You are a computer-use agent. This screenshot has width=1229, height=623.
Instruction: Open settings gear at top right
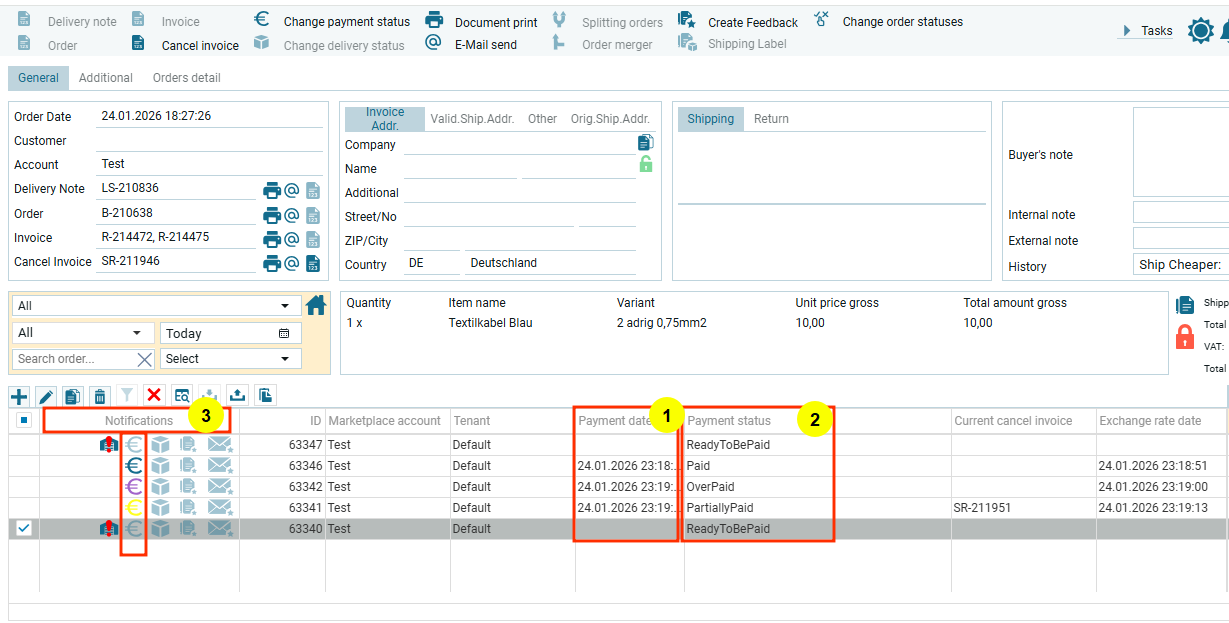pos(1200,31)
